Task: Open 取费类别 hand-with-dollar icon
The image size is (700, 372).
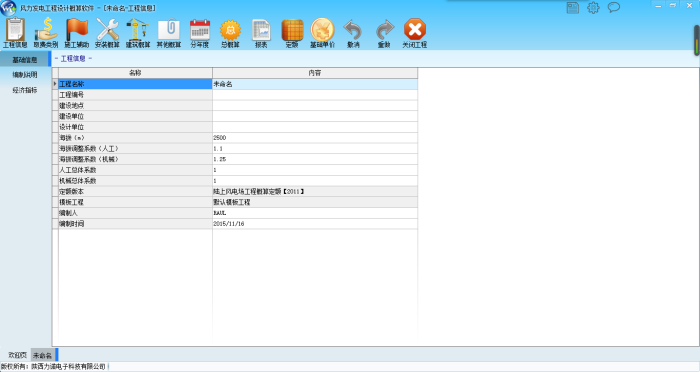Action: pos(46,33)
